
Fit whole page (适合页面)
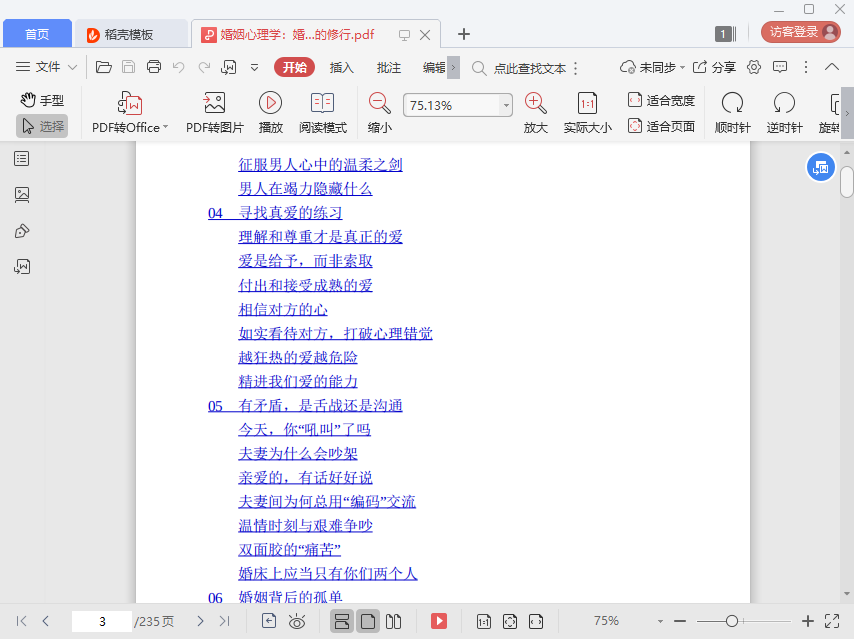tap(661, 126)
